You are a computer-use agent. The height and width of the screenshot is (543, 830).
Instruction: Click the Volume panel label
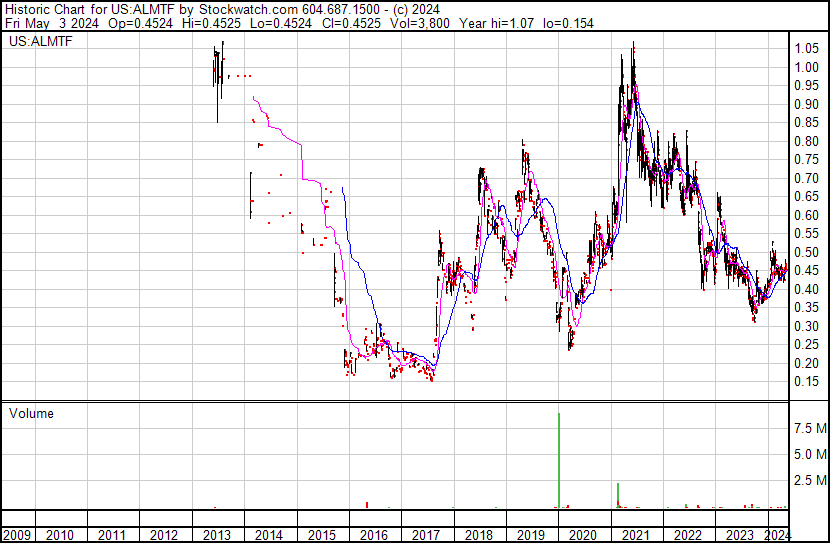coord(31,413)
